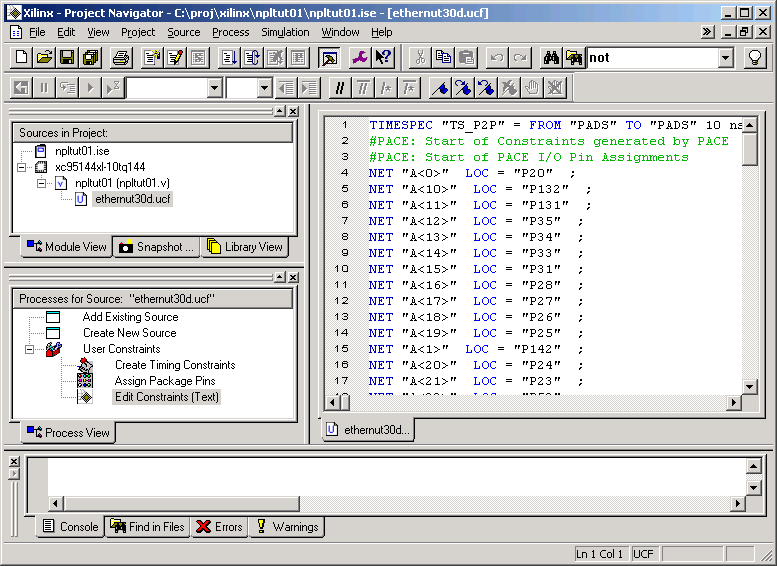Image resolution: width=777 pixels, height=566 pixels.
Task: Click the Open folder toolbar icon
Action: [44, 58]
